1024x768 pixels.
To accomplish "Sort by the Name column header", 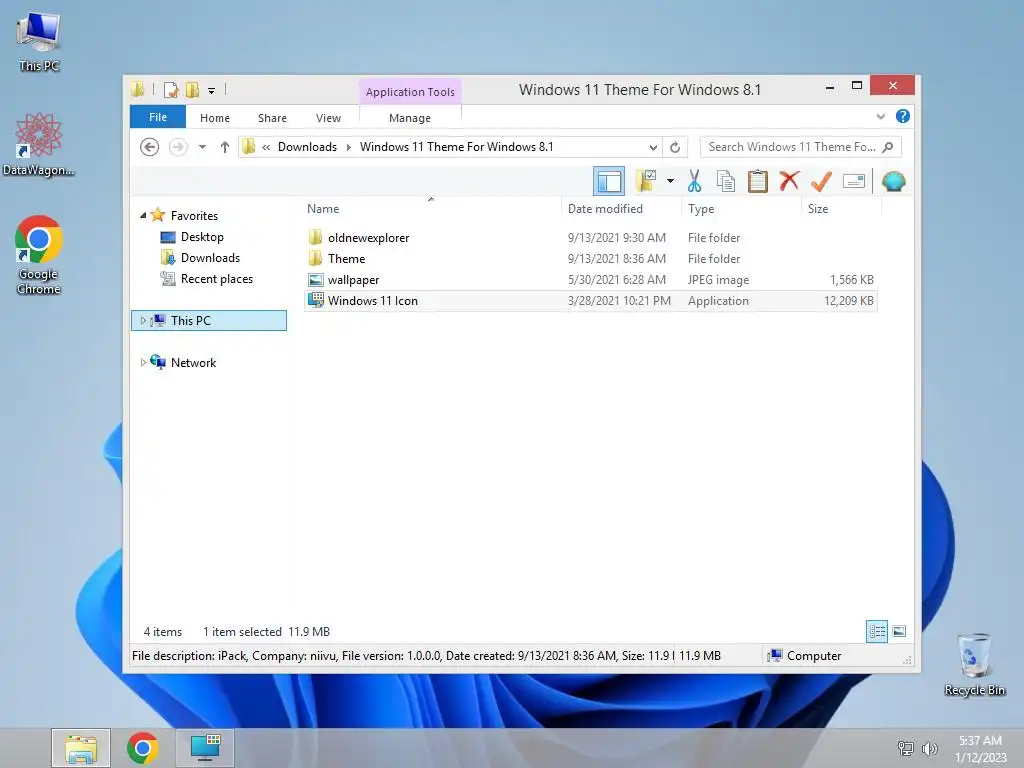I will click(x=323, y=209).
